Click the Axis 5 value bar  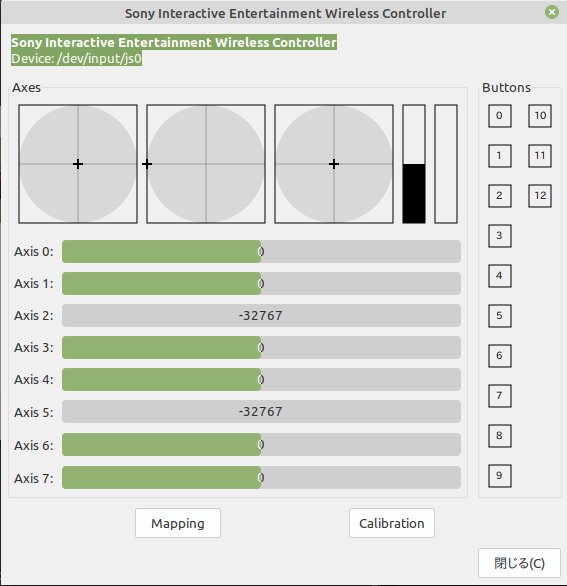point(261,411)
